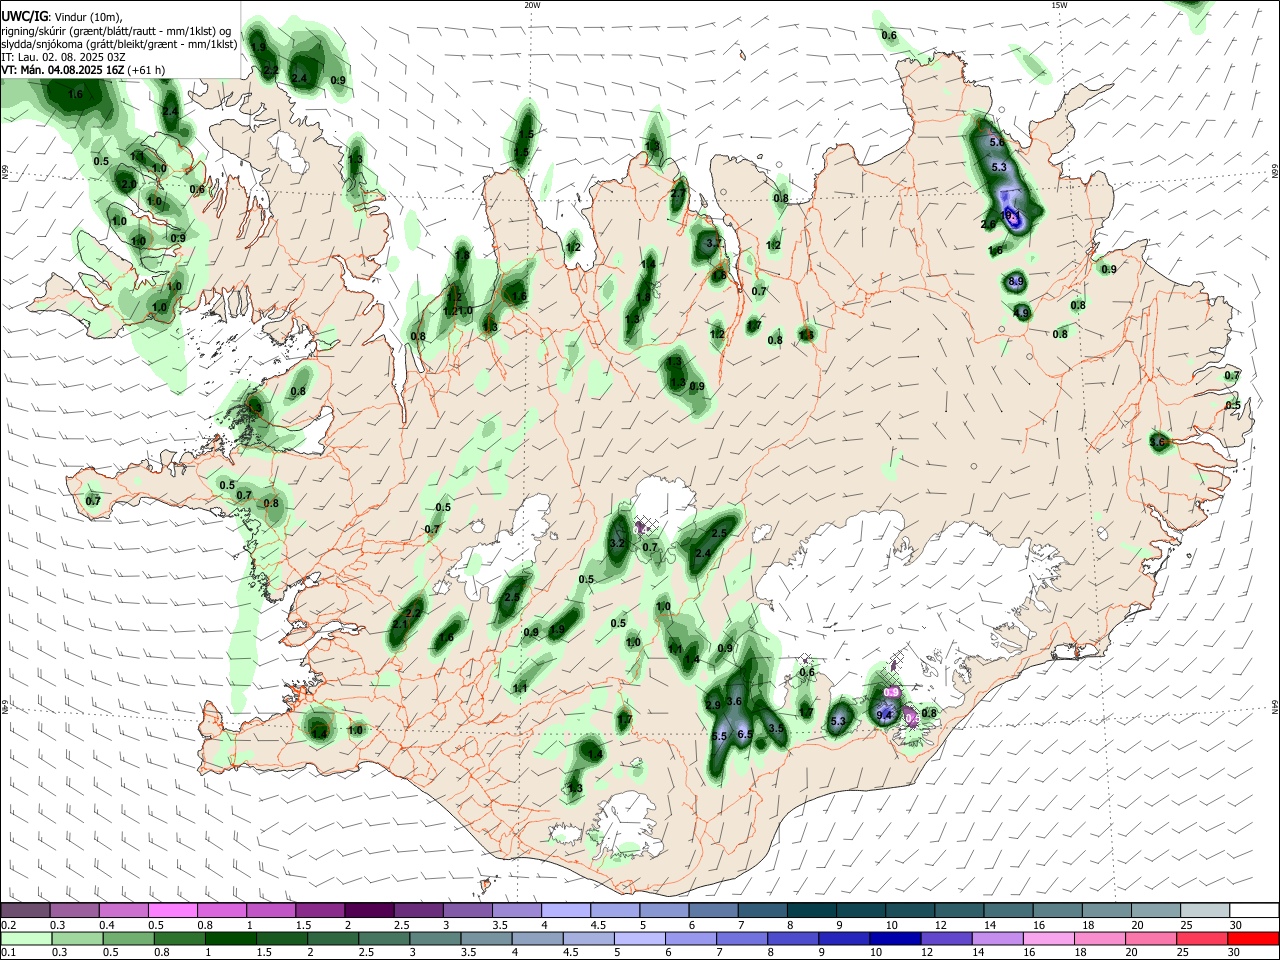Viewport: 1280px width, 960px height.
Task: Click the 'UWC/IG' title text
Action: pyautogui.click(x=24, y=17)
